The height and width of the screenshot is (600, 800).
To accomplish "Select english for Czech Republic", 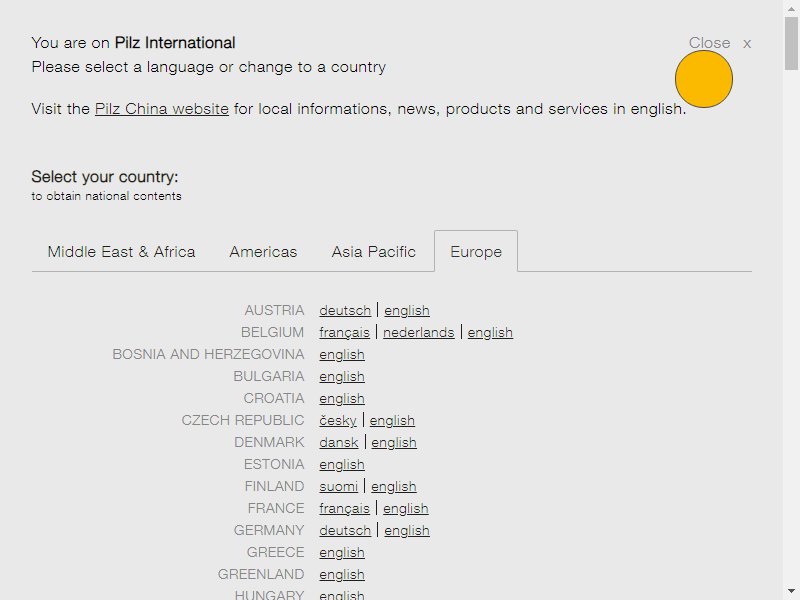I will (392, 420).
